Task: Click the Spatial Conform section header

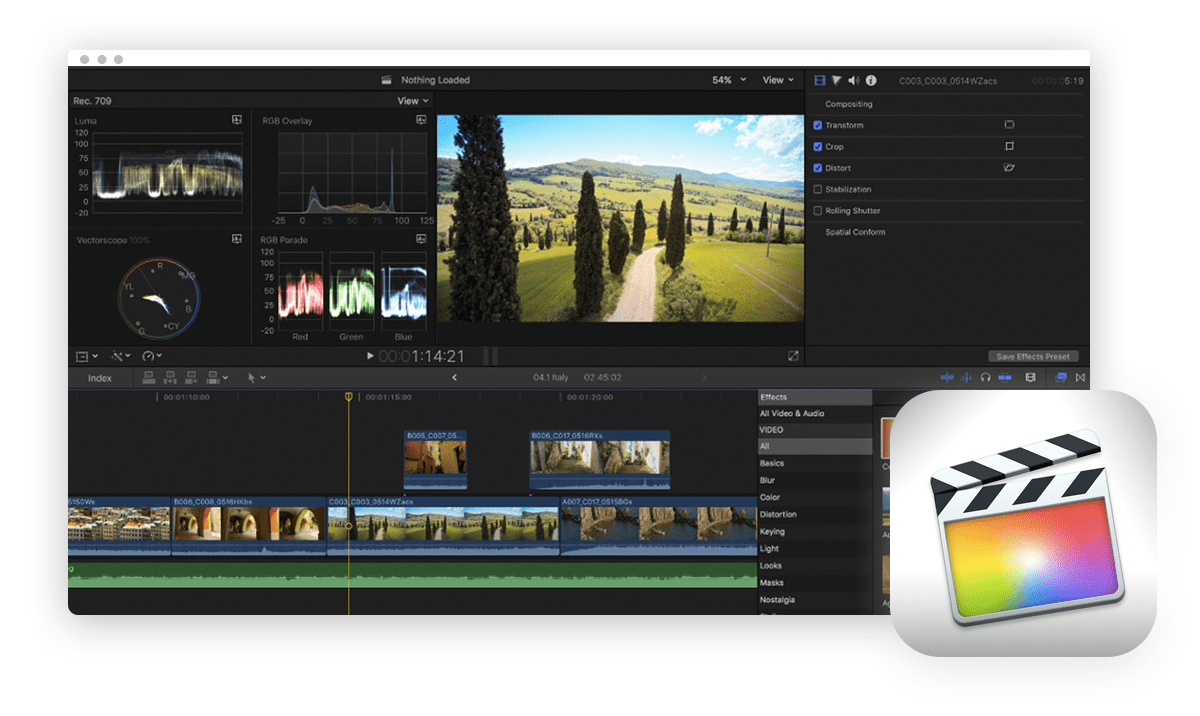Action: point(855,232)
